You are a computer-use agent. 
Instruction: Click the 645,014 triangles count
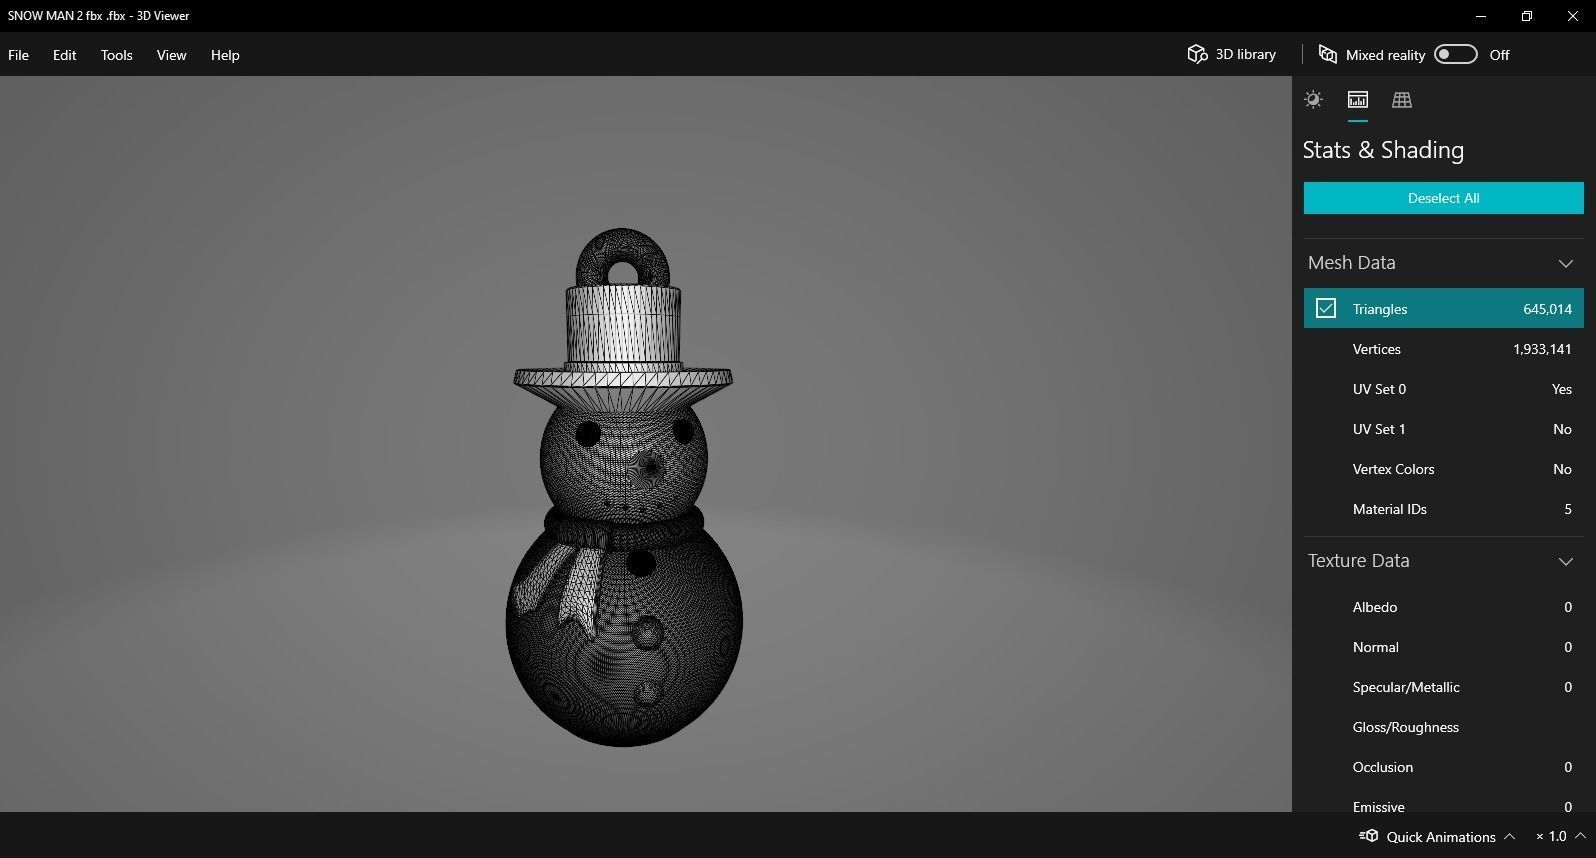tap(1547, 309)
